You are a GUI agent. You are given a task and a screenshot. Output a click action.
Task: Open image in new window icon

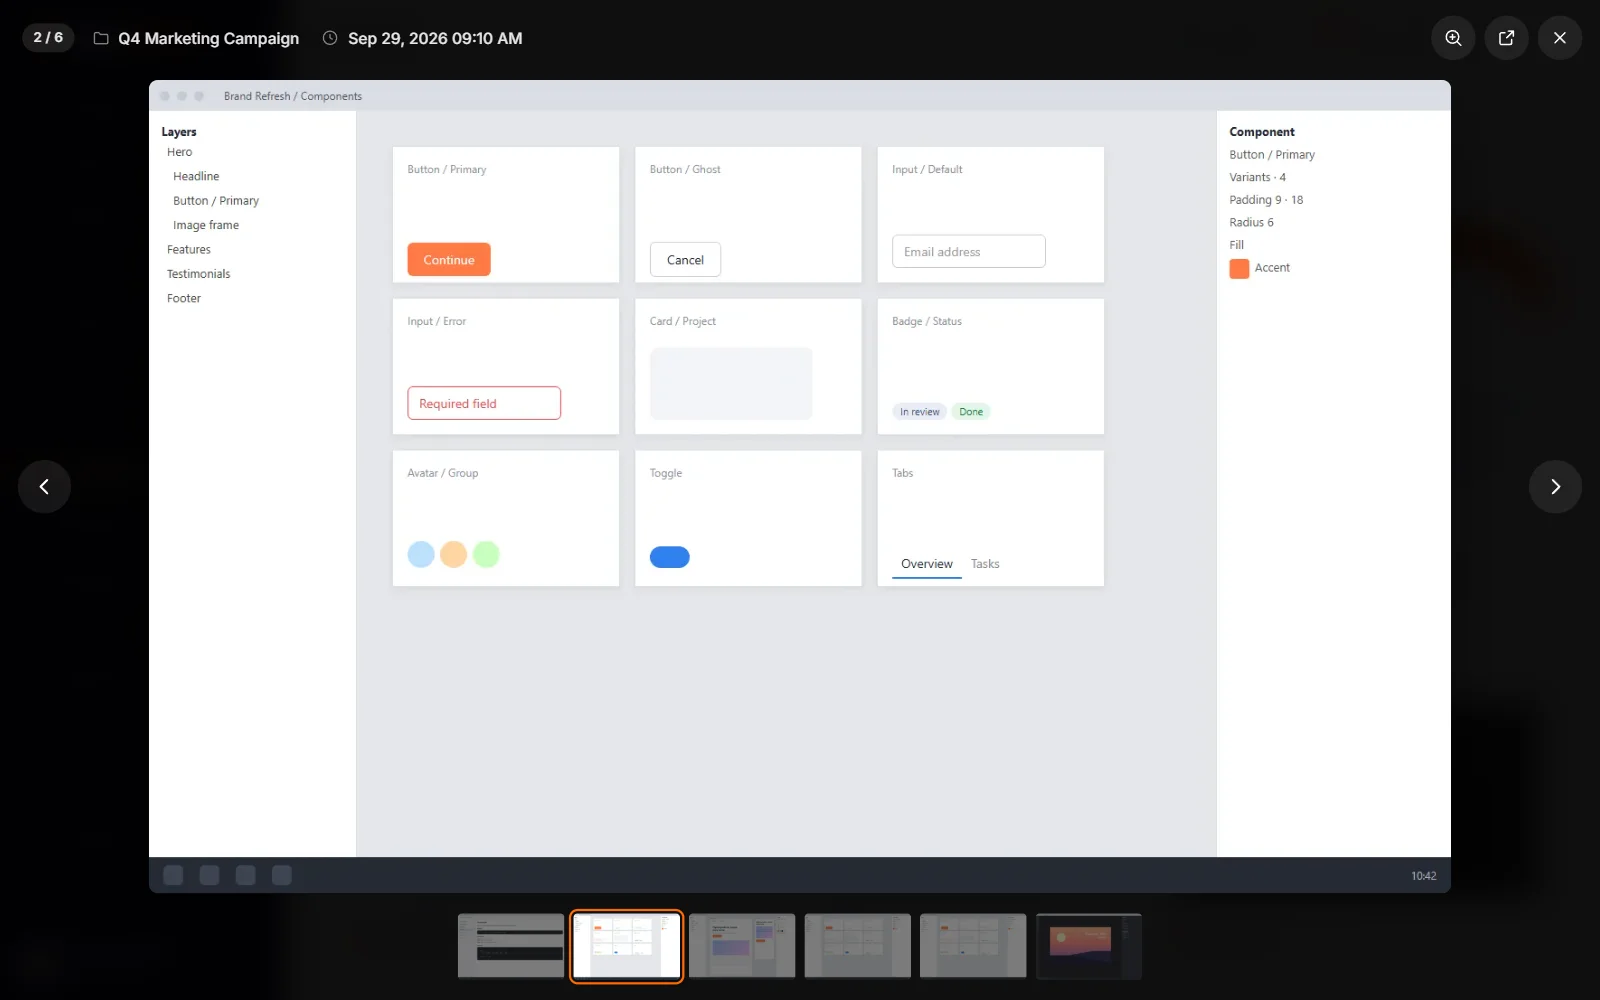(x=1506, y=38)
